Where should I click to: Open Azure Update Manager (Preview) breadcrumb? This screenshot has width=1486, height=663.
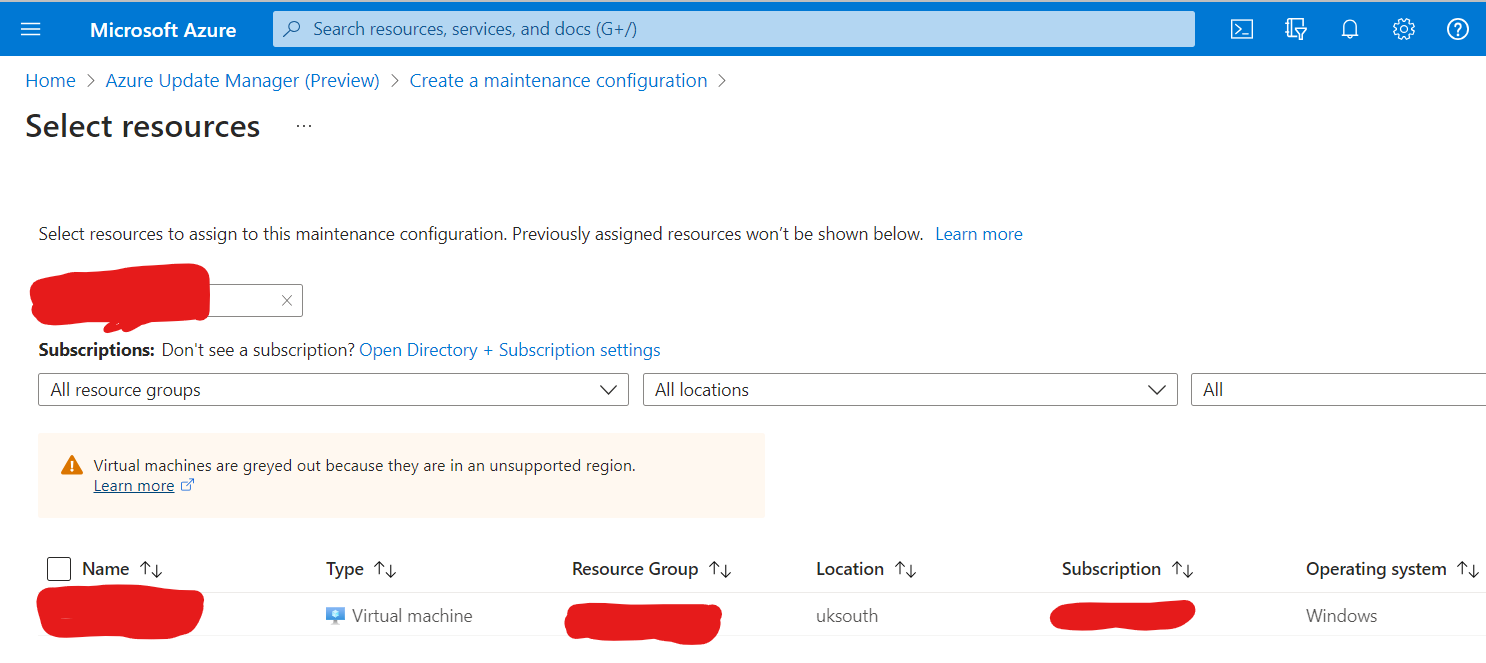click(242, 80)
